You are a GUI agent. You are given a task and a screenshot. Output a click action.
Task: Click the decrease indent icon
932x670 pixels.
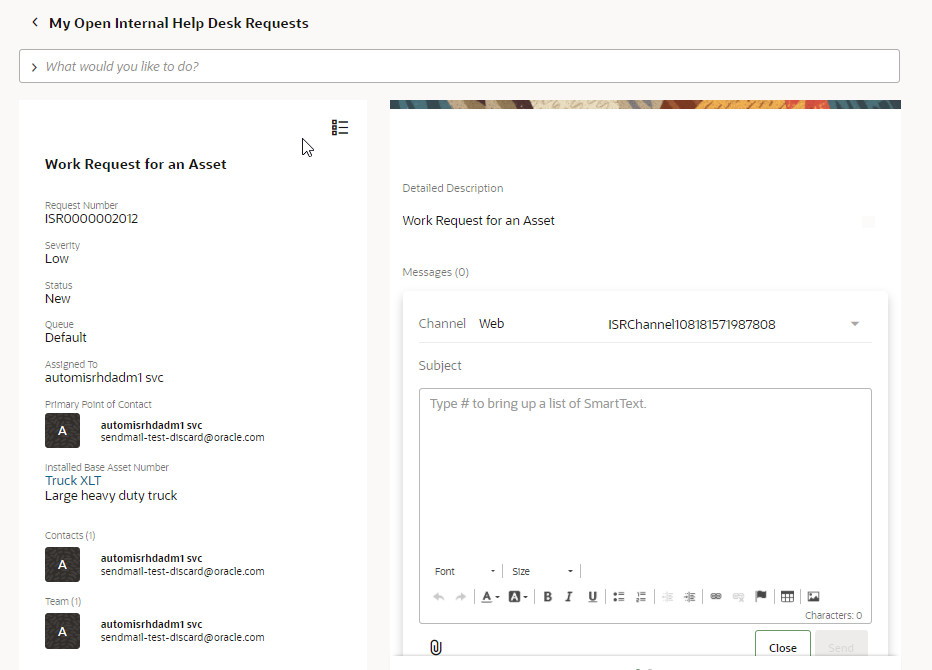coord(667,597)
